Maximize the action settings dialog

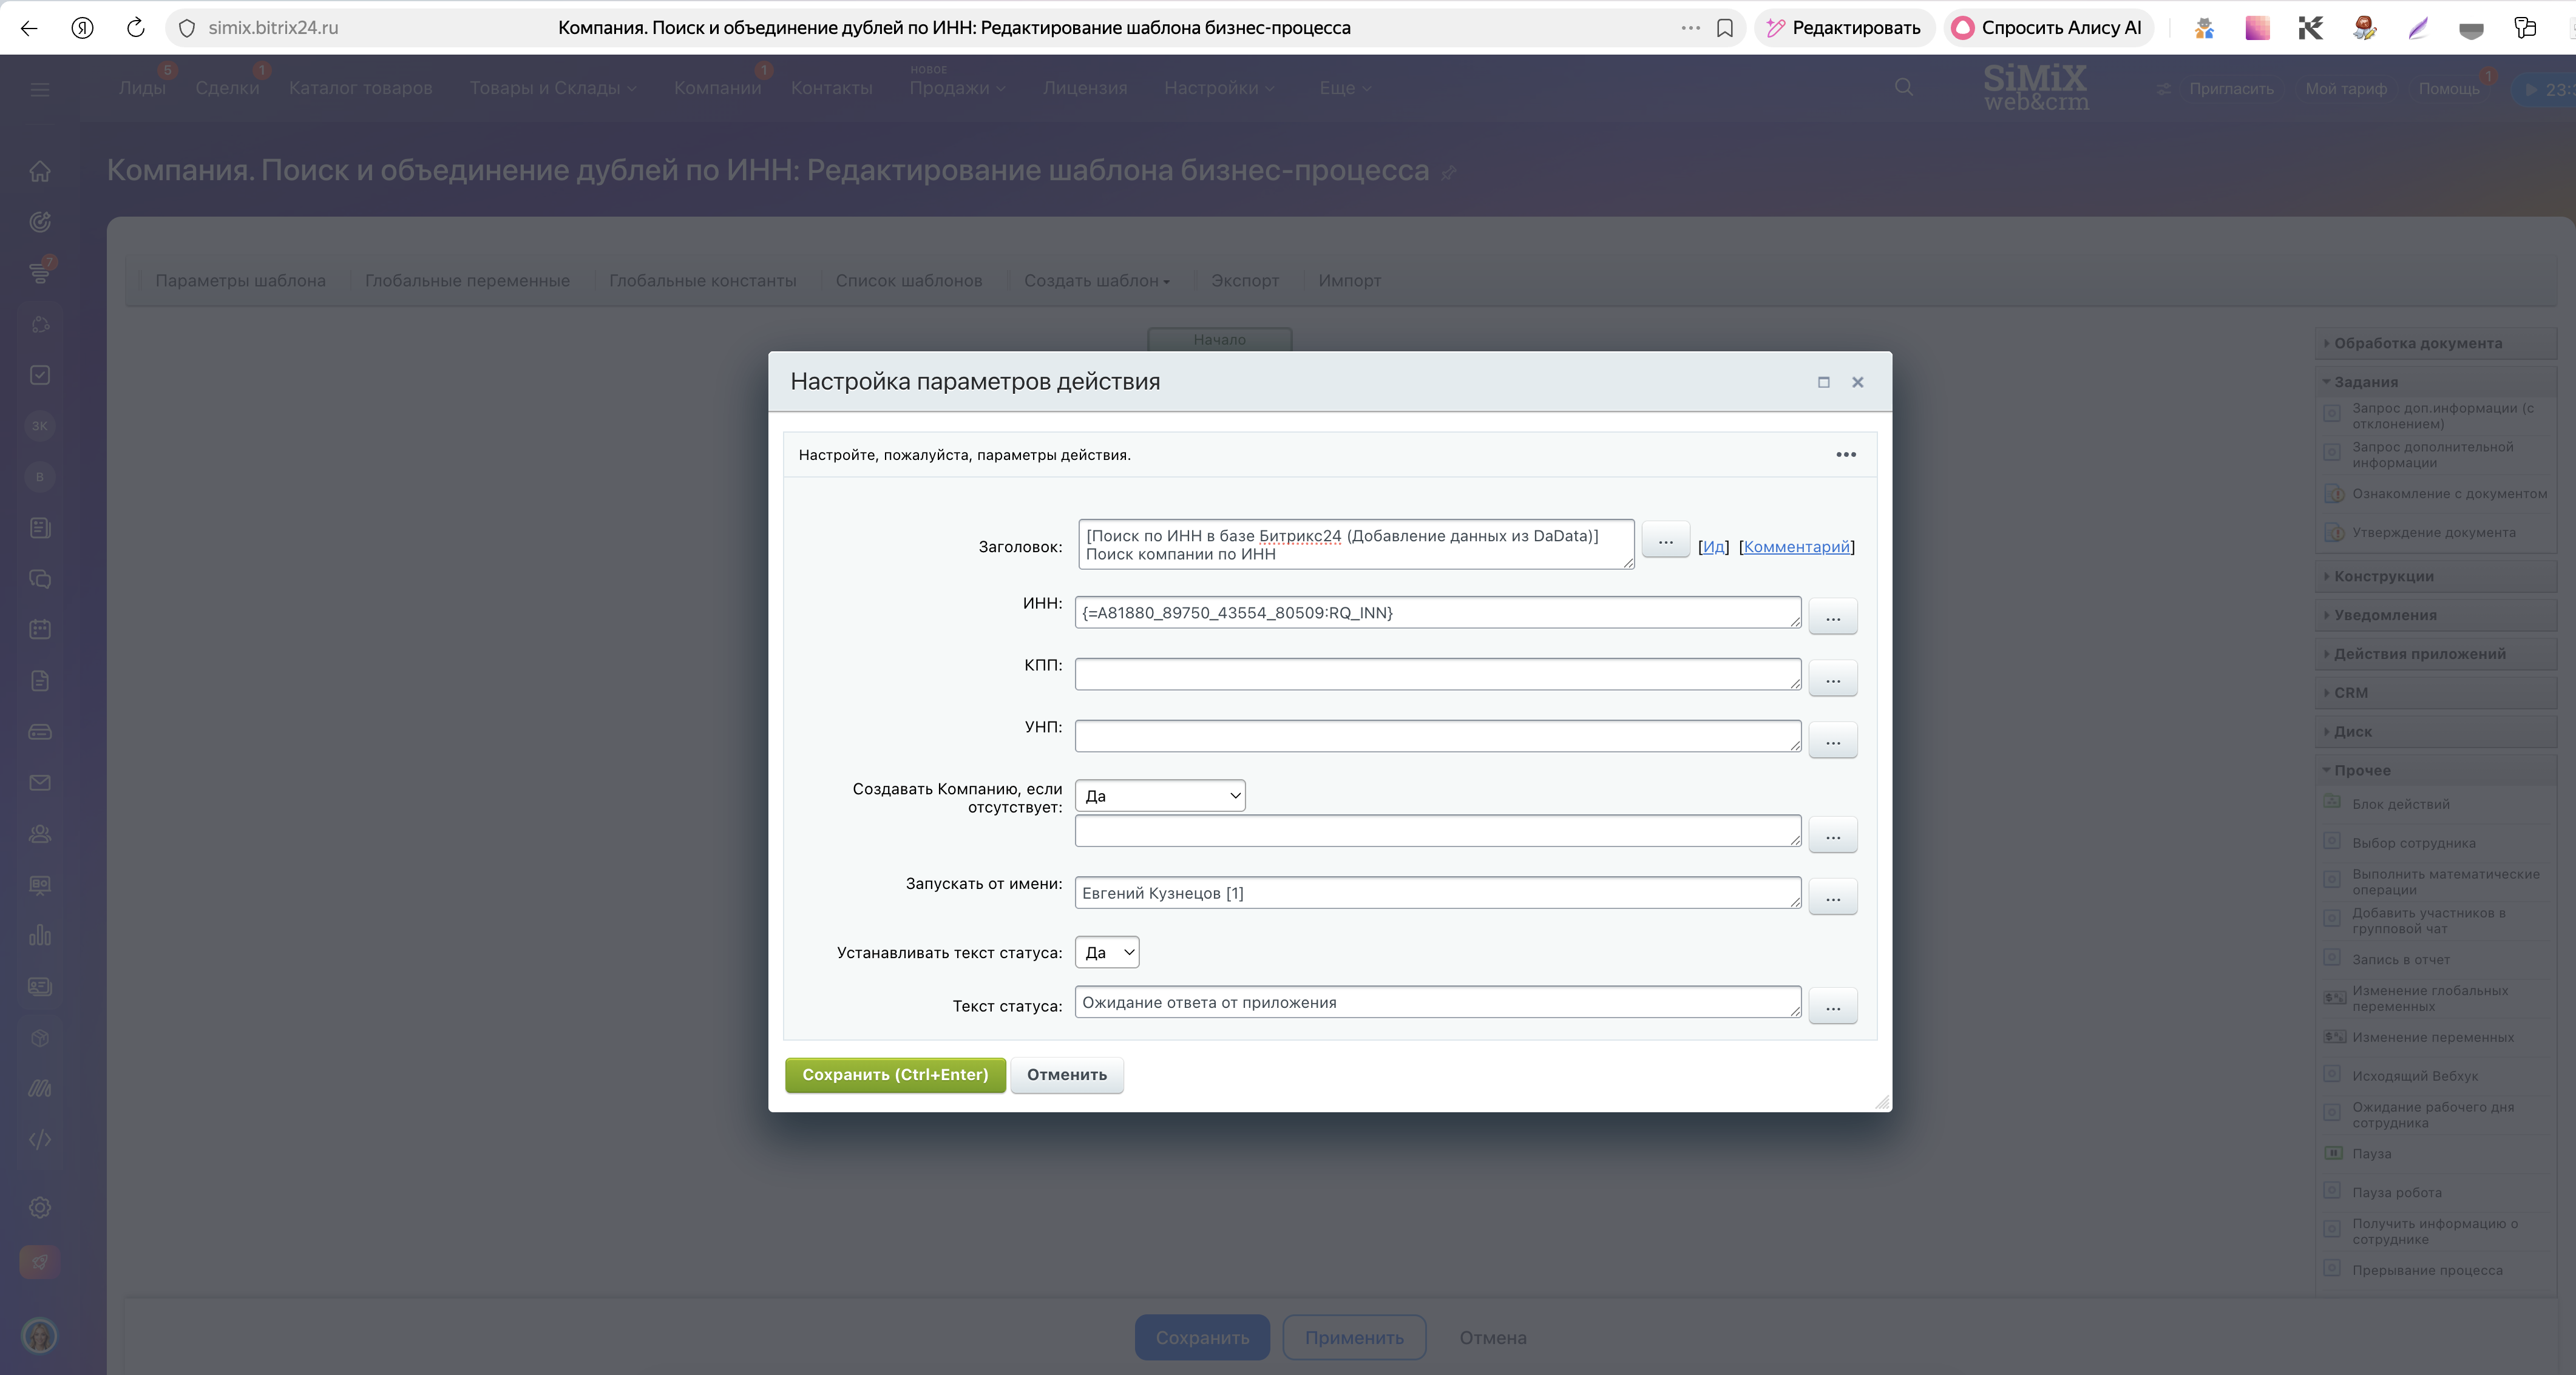coord(1823,382)
